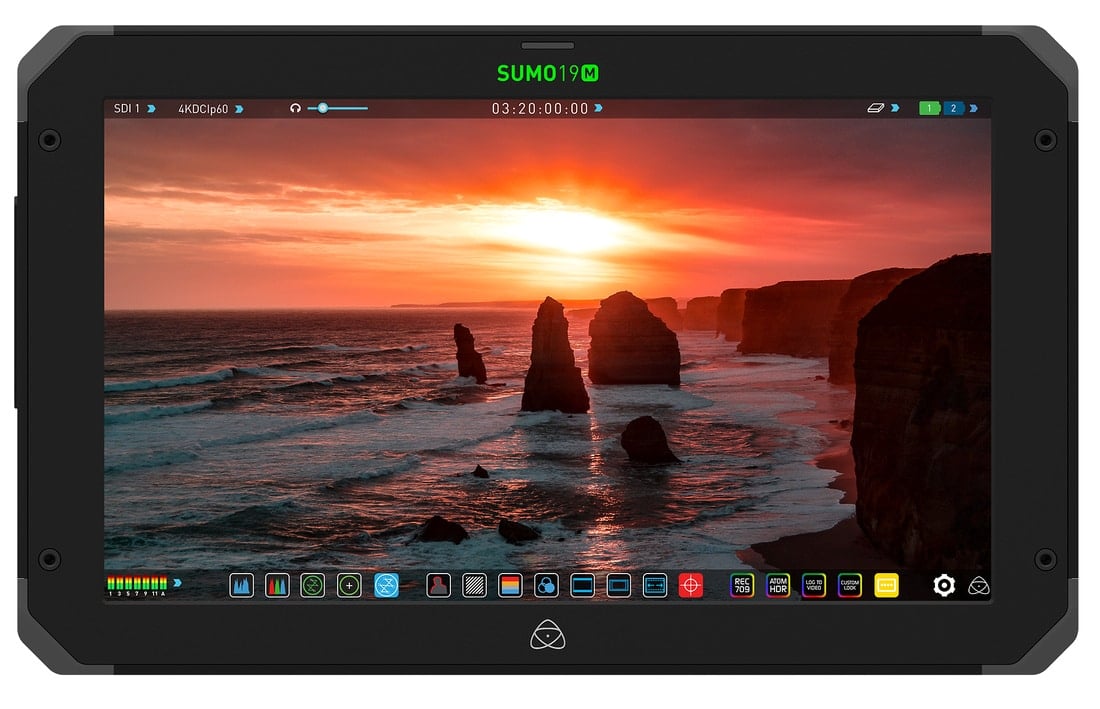
Task: Open the settings gear
Action: pyautogui.click(x=944, y=585)
